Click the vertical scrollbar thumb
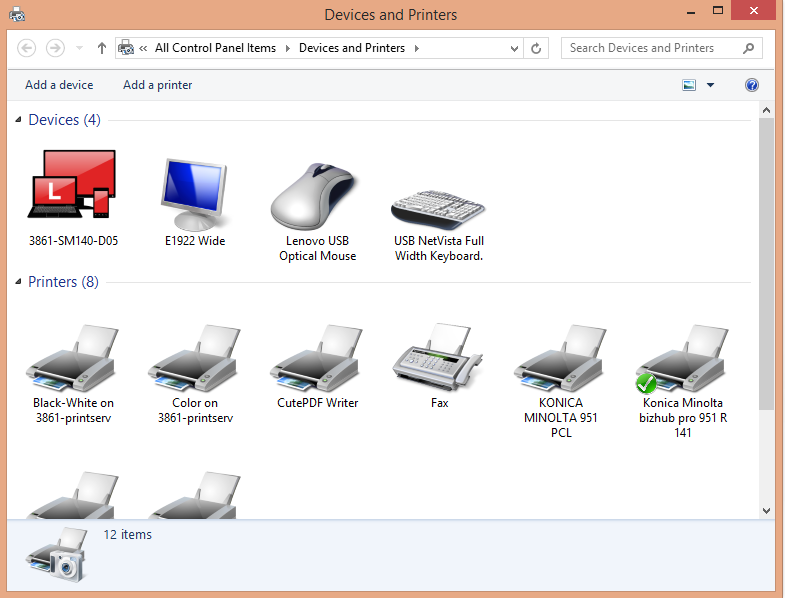The height and width of the screenshot is (598, 785). click(x=766, y=264)
